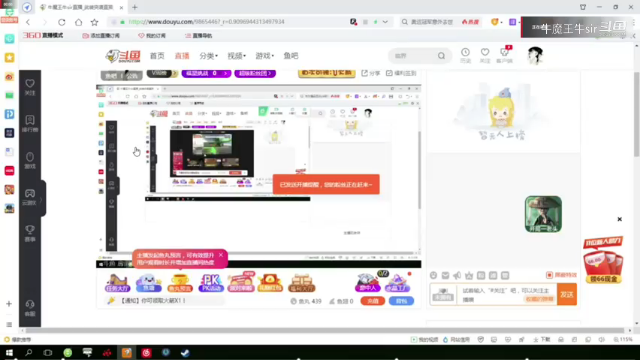
Task: Claim the 领66现金 red packet promo
Action: [x=603, y=260]
